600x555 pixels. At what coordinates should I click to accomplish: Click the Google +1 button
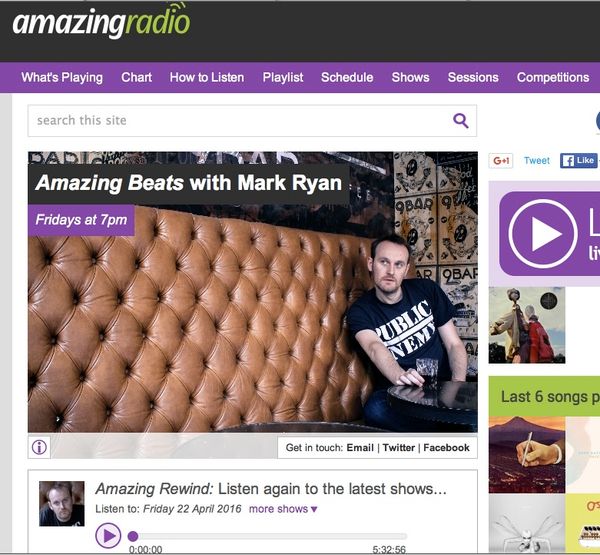(501, 160)
